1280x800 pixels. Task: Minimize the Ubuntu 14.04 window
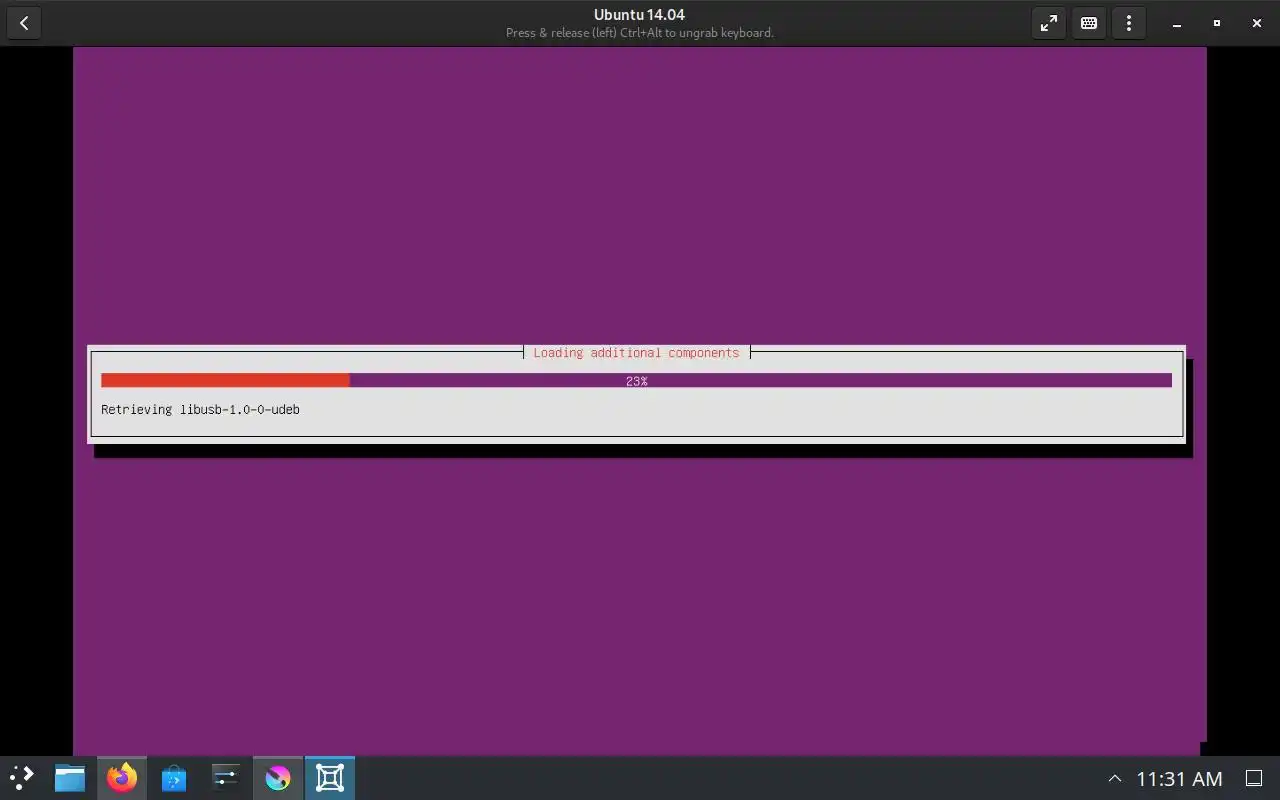pyautogui.click(x=1177, y=23)
